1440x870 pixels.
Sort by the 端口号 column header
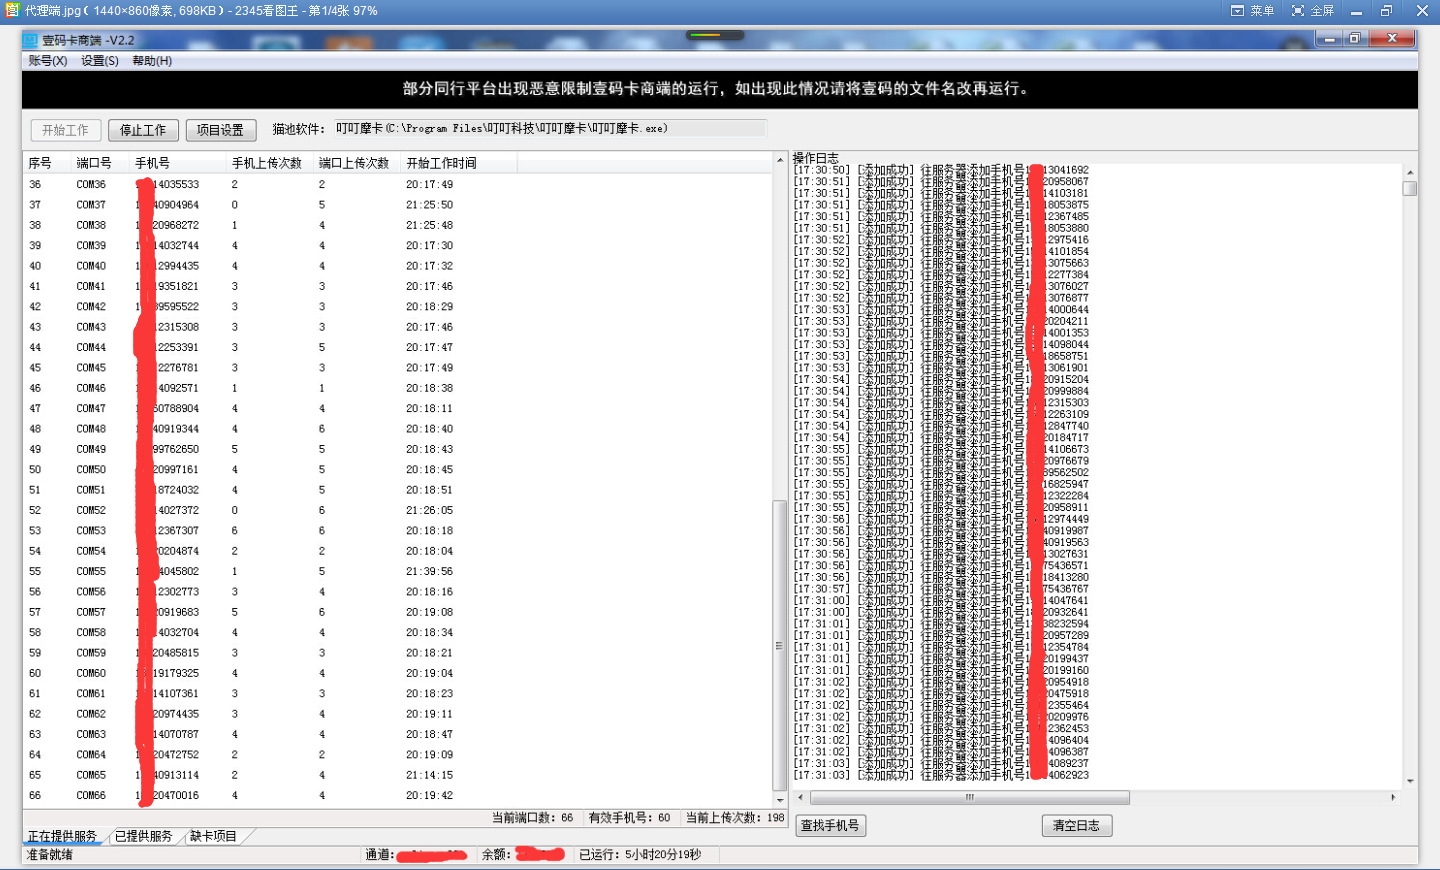click(x=94, y=163)
